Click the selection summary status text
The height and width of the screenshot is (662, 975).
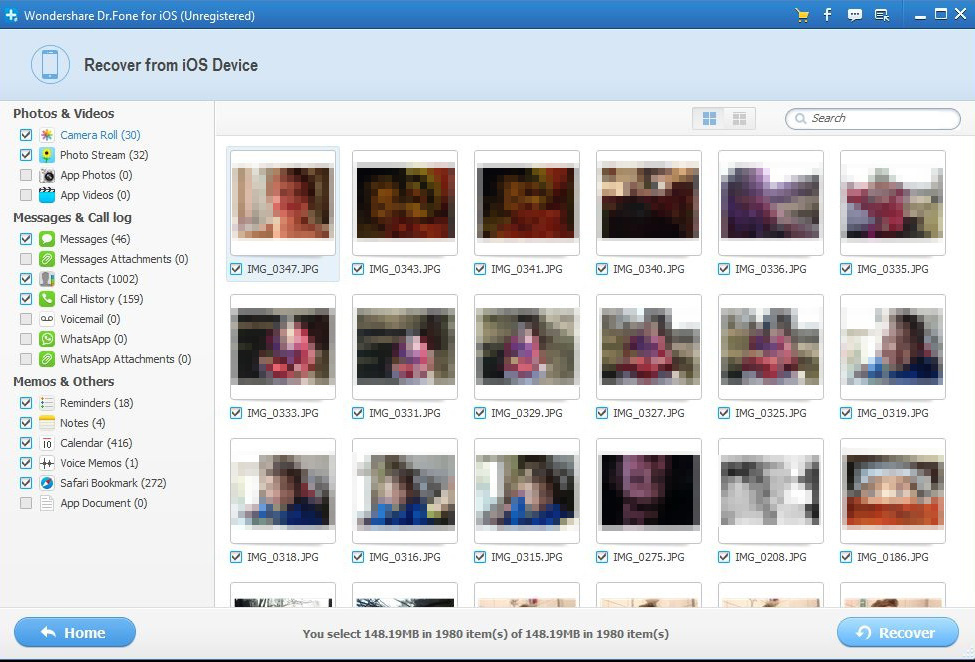click(x=486, y=633)
